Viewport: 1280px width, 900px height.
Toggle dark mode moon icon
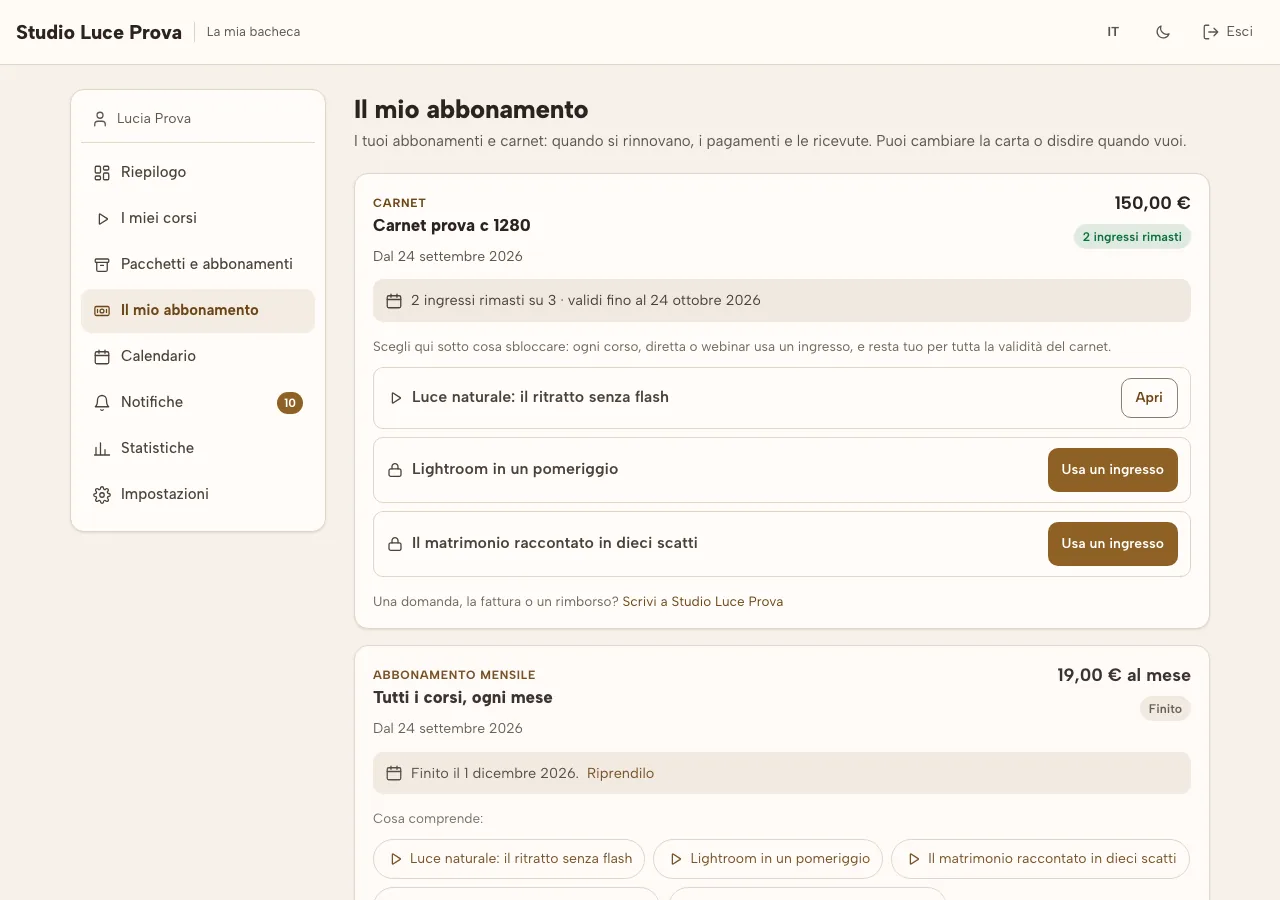1163,32
